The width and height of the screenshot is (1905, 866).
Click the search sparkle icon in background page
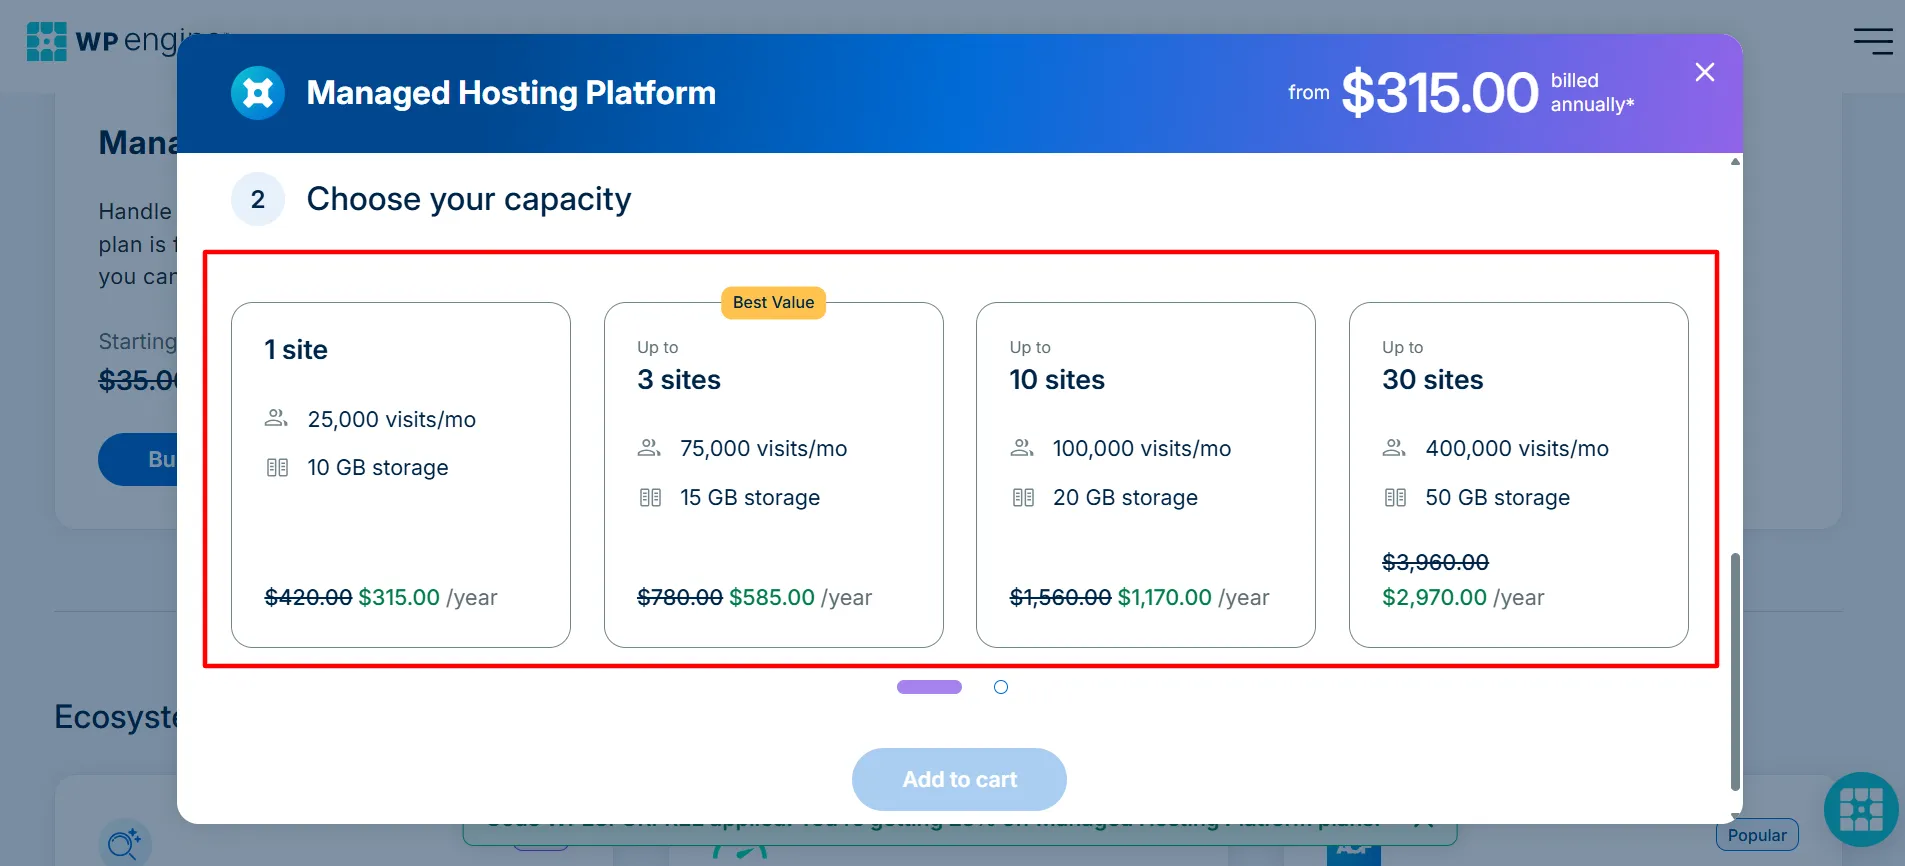tap(125, 843)
